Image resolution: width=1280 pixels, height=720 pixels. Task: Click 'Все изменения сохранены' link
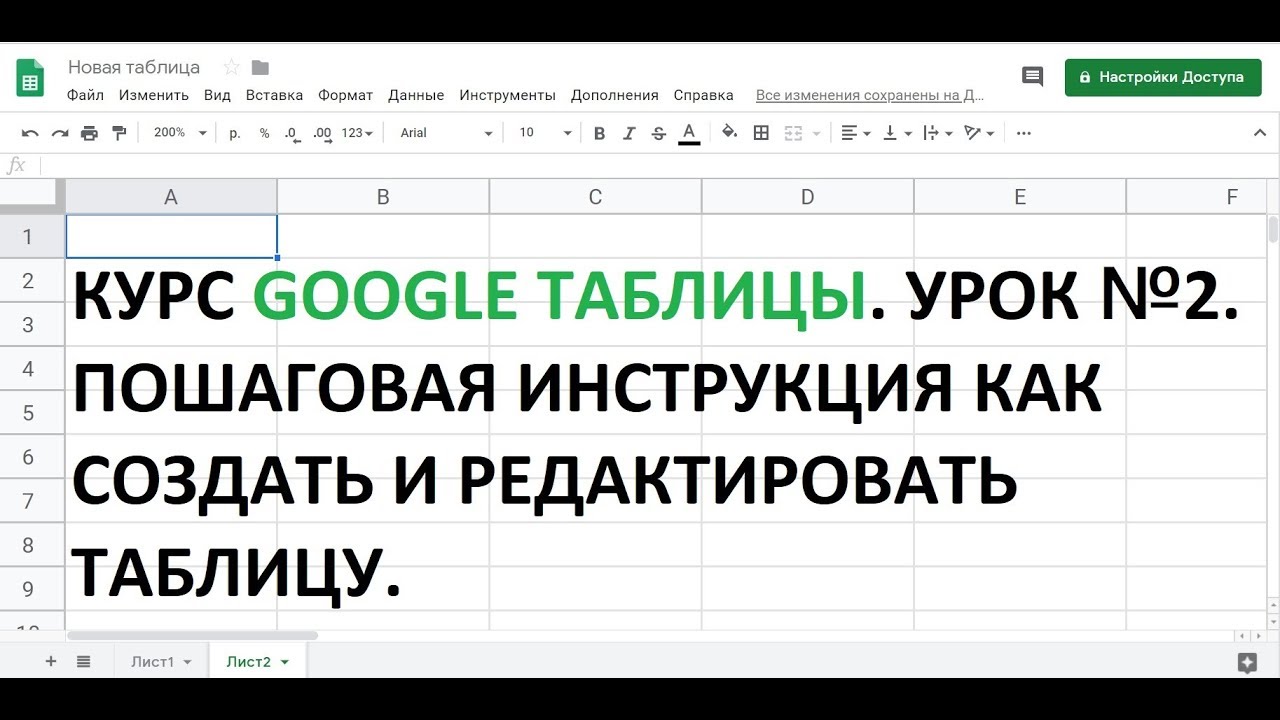pos(870,95)
